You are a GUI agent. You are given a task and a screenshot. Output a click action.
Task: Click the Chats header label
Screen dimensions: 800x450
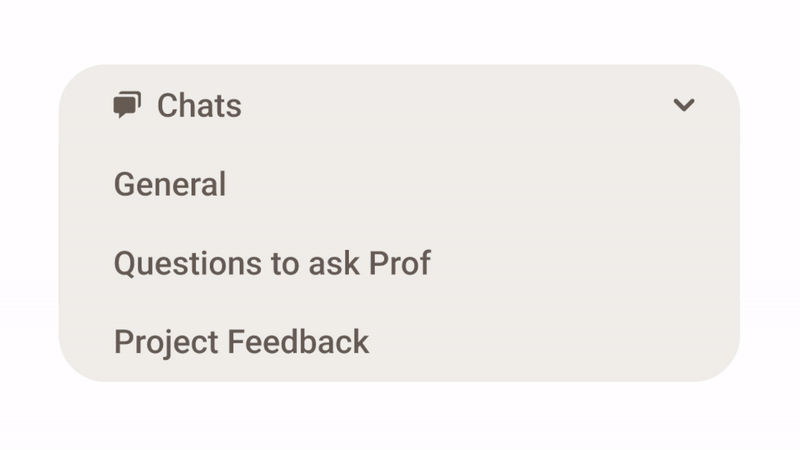(199, 105)
